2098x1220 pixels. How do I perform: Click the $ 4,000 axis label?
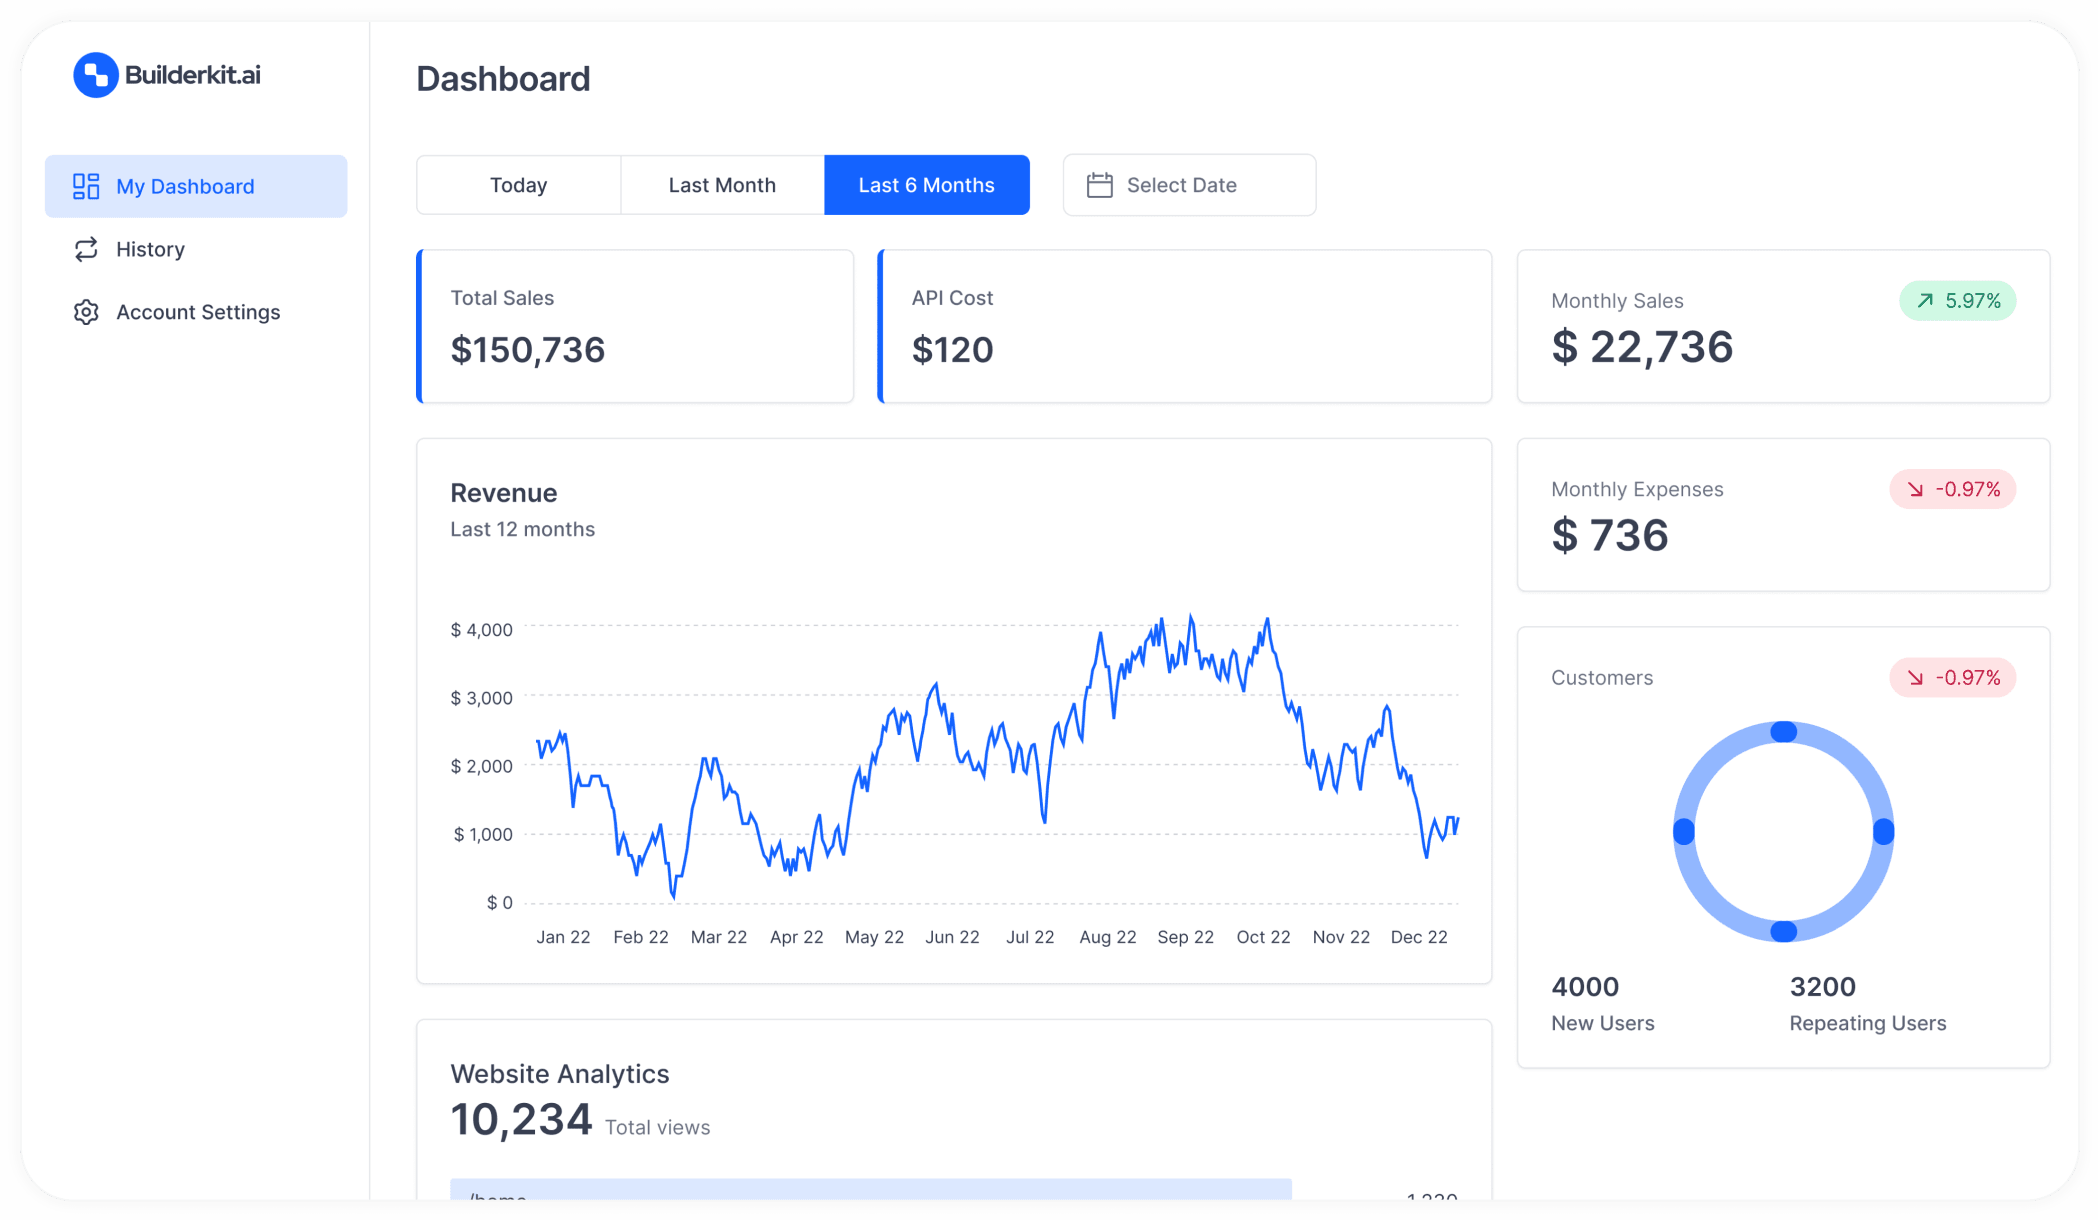[482, 630]
